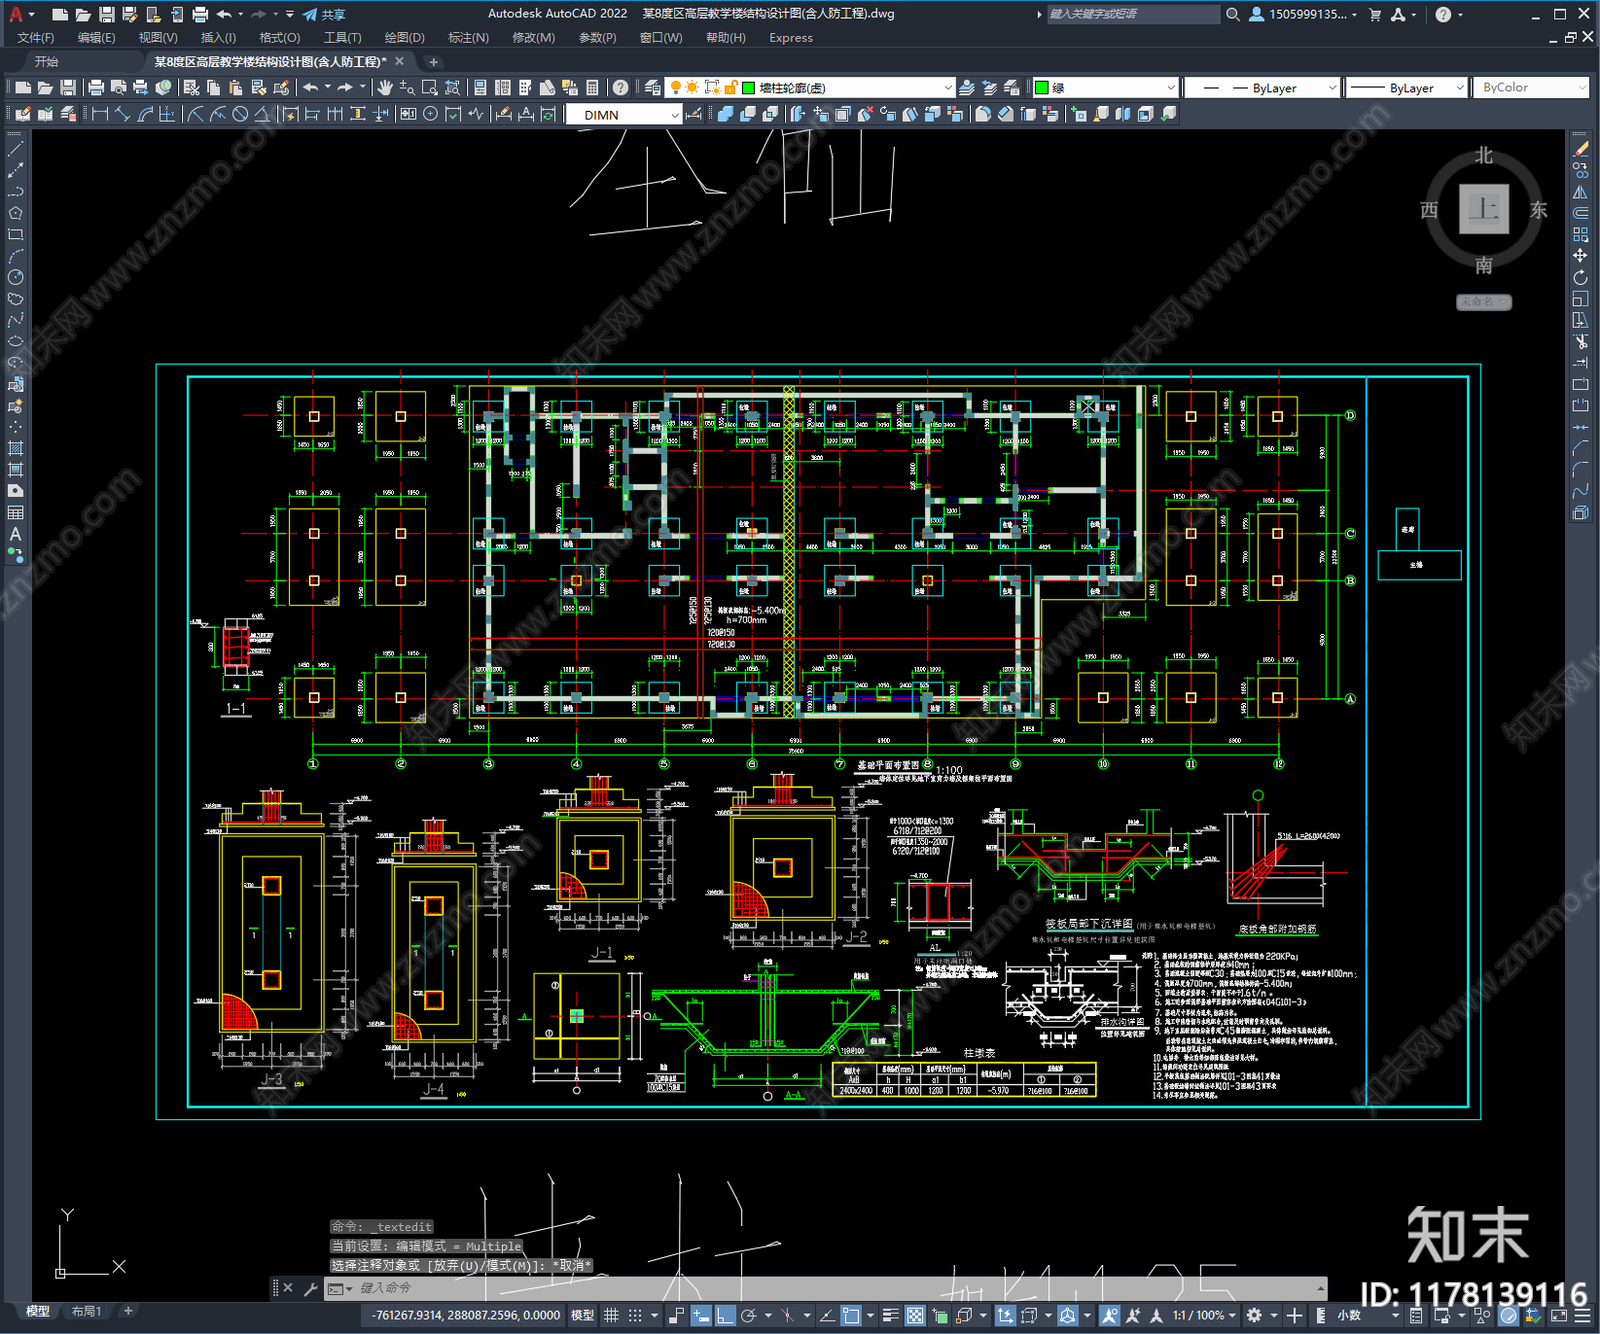Open the Express menu
1600x1334 pixels.
click(791, 37)
